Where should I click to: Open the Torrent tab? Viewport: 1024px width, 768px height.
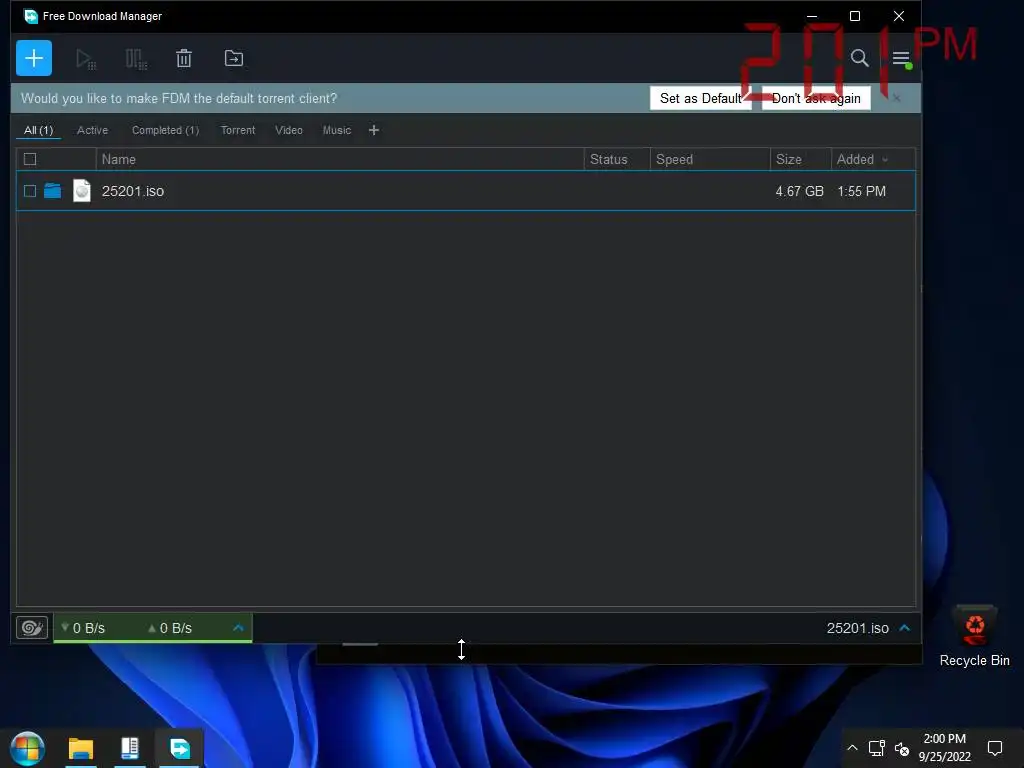tap(238, 130)
